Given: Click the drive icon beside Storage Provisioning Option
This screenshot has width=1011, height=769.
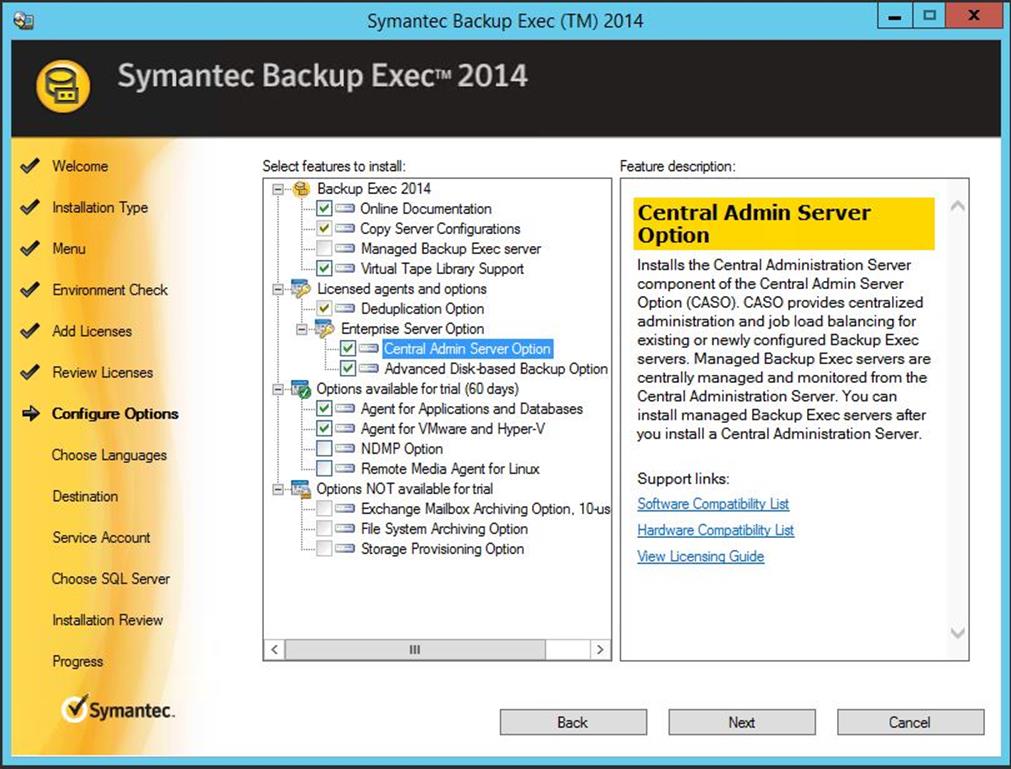Looking at the screenshot, I should click(x=345, y=549).
